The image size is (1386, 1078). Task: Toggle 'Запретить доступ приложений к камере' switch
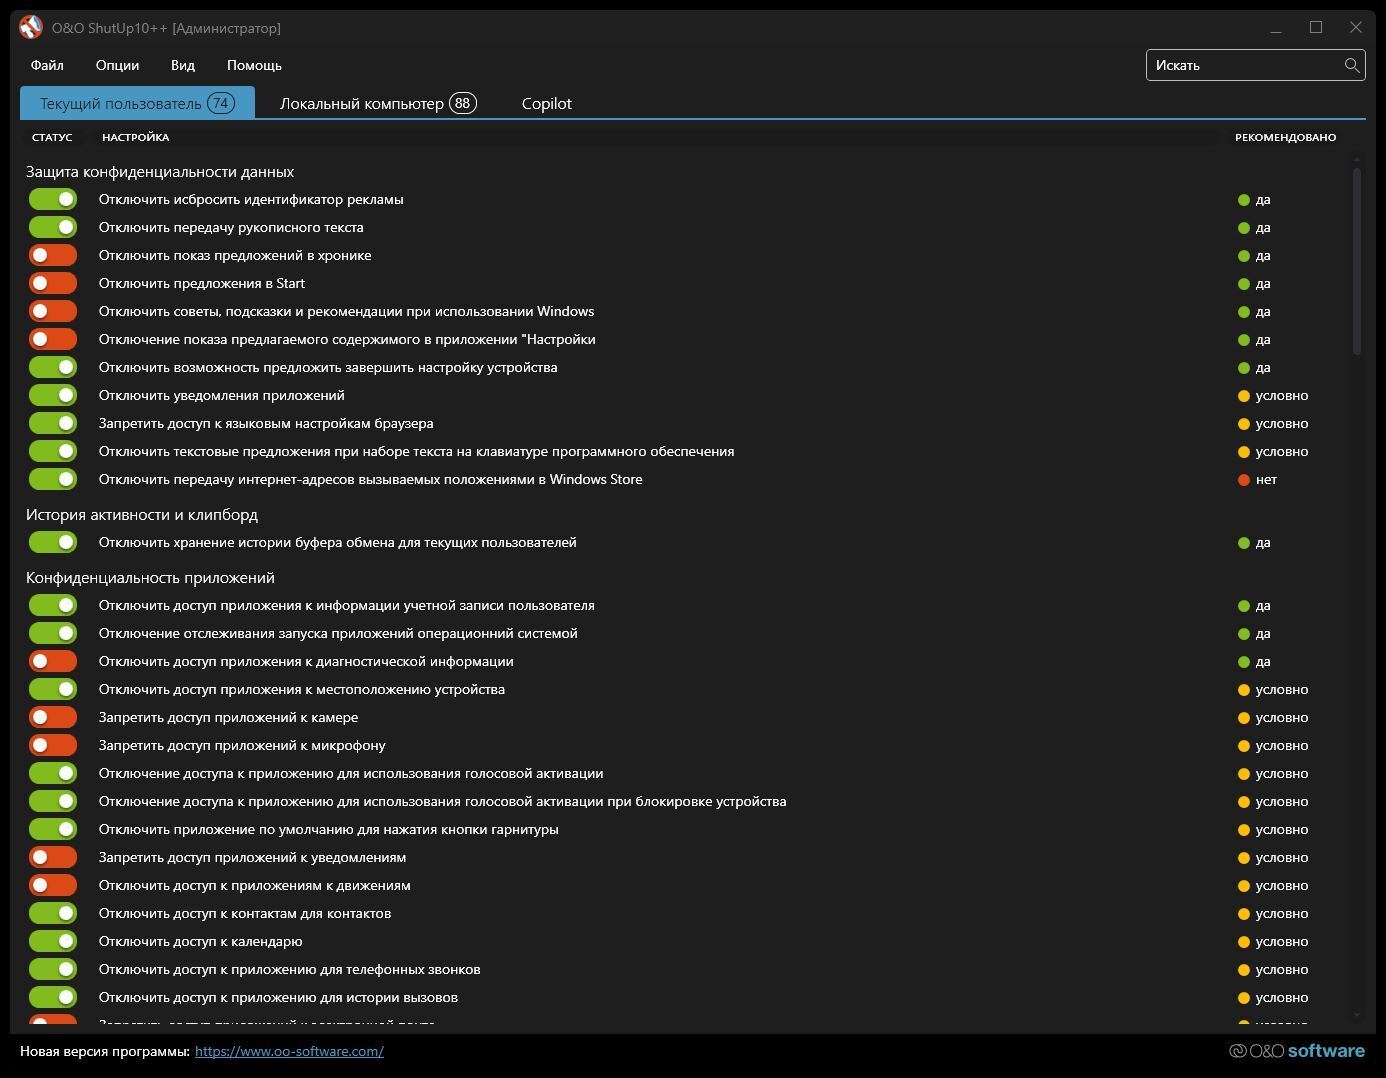tap(53, 718)
